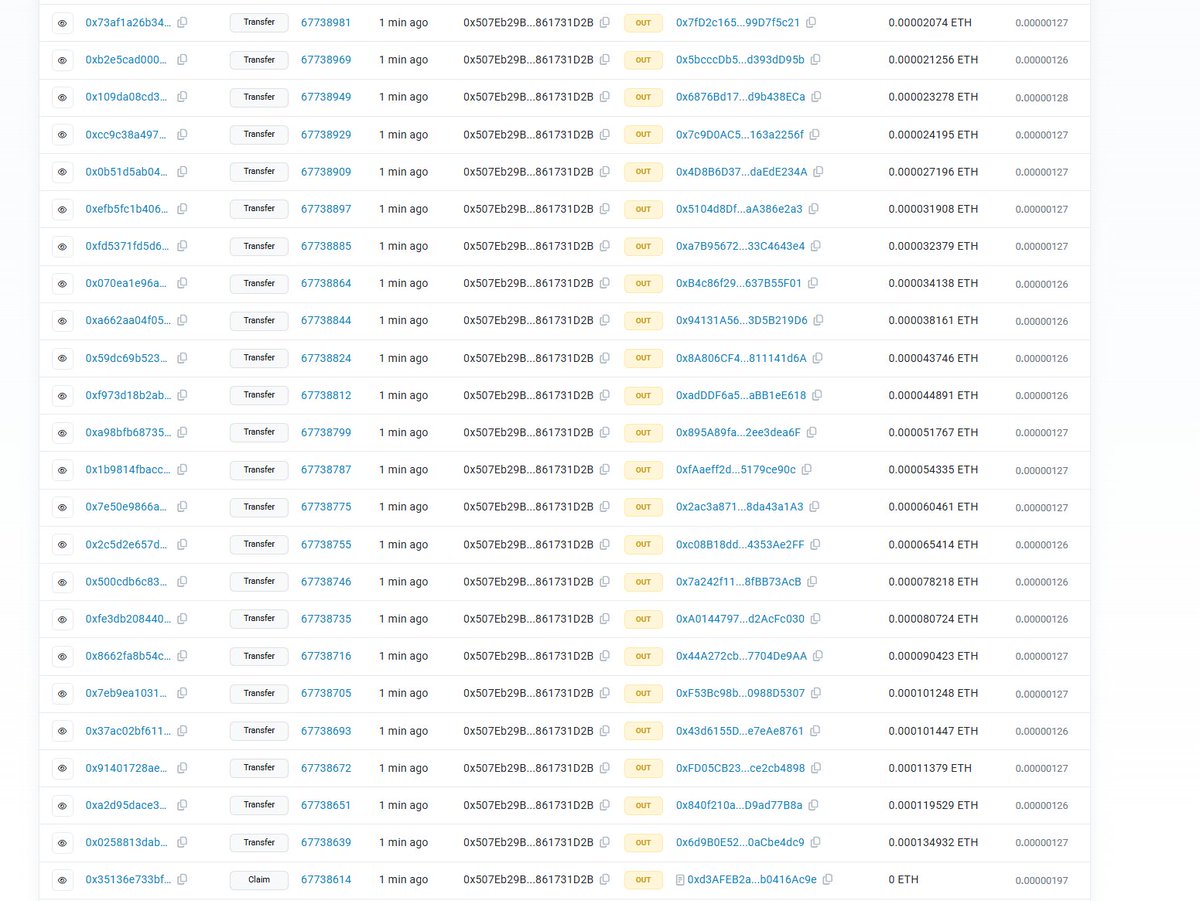Click amount 0.00011379 ETH
1200x901 pixels.
click(930, 768)
